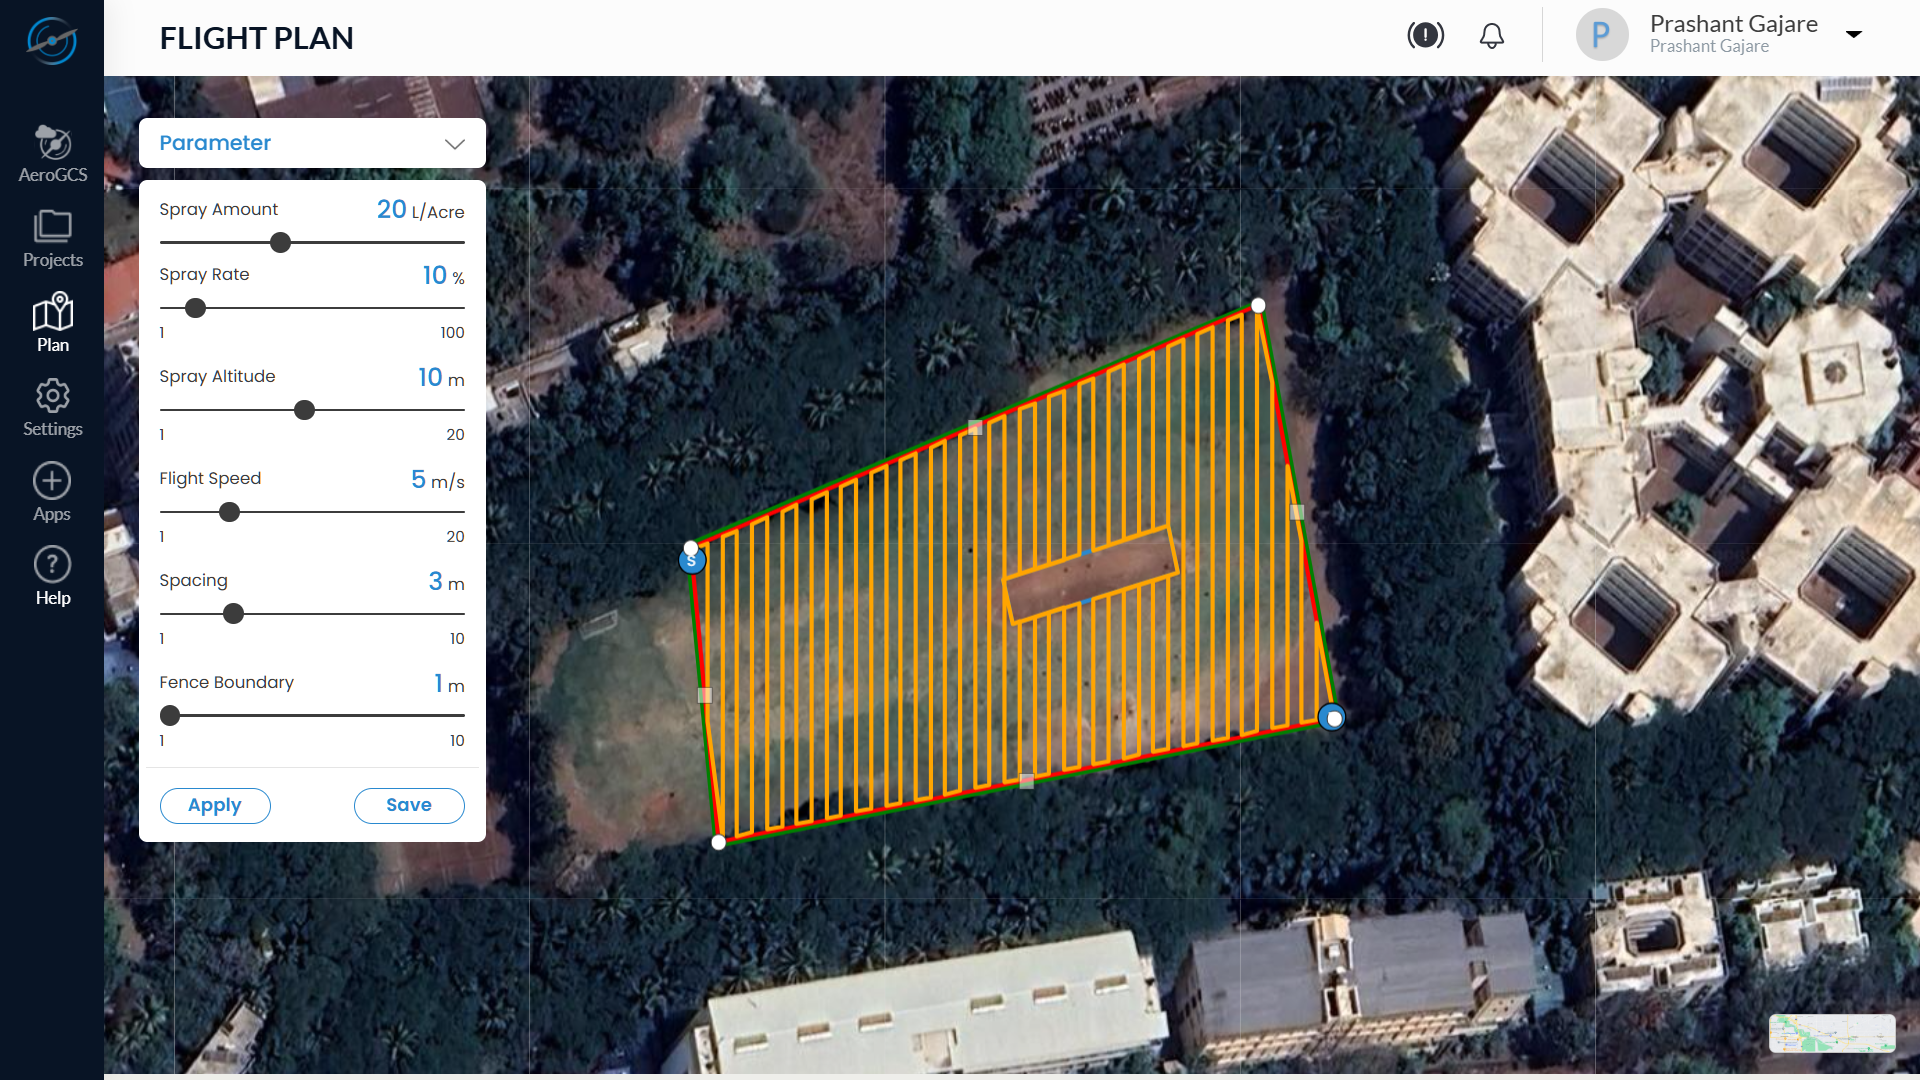Click the Spacing value 3
1920x1080 pixels.
coord(435,581)
